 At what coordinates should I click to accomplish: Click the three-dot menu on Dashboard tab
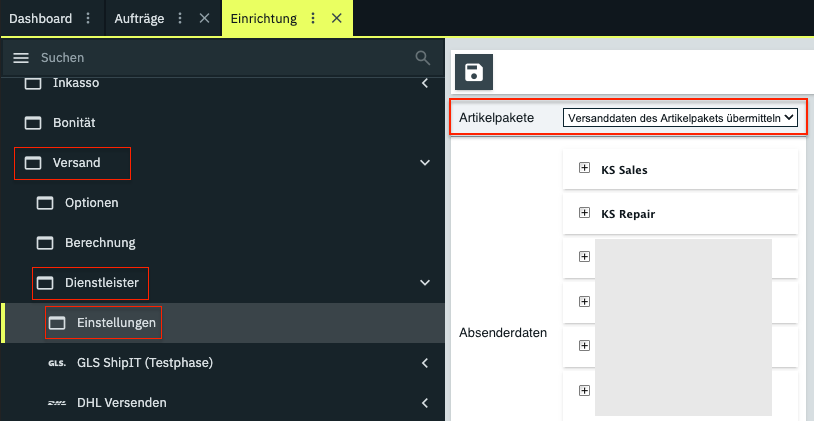[88, 18]
